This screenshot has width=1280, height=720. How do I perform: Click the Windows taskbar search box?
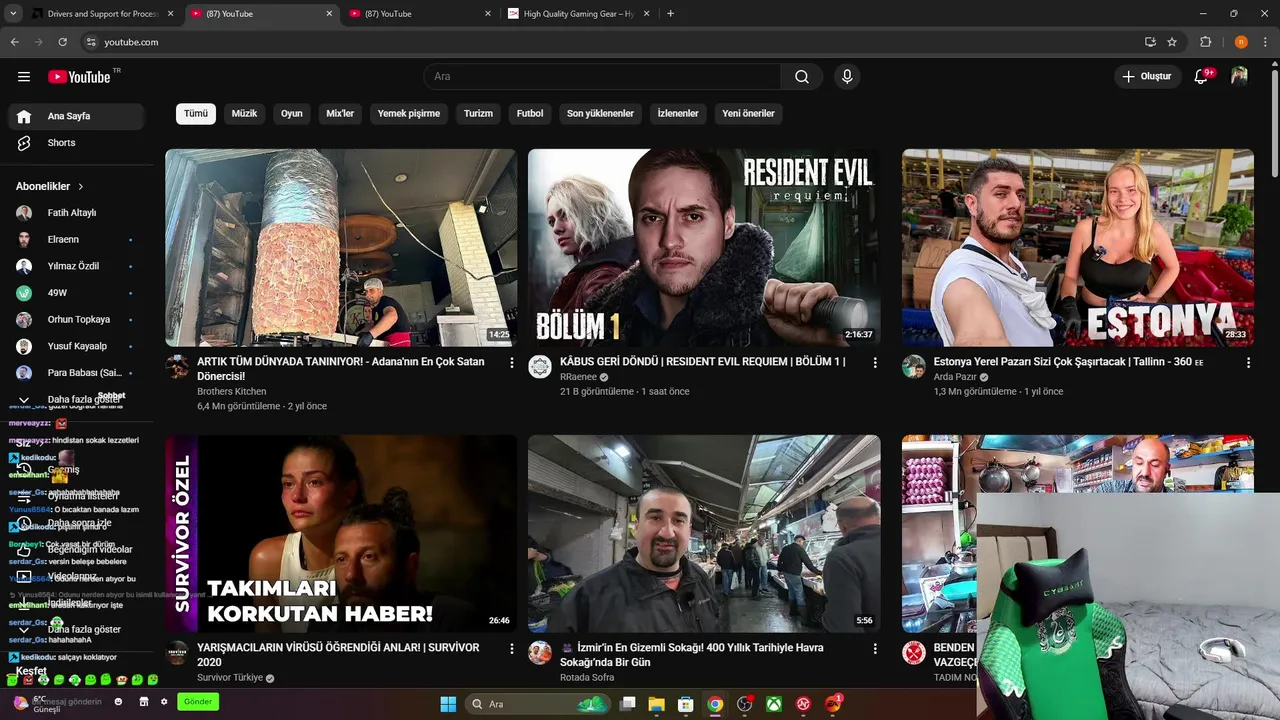(x=538, y=704)
